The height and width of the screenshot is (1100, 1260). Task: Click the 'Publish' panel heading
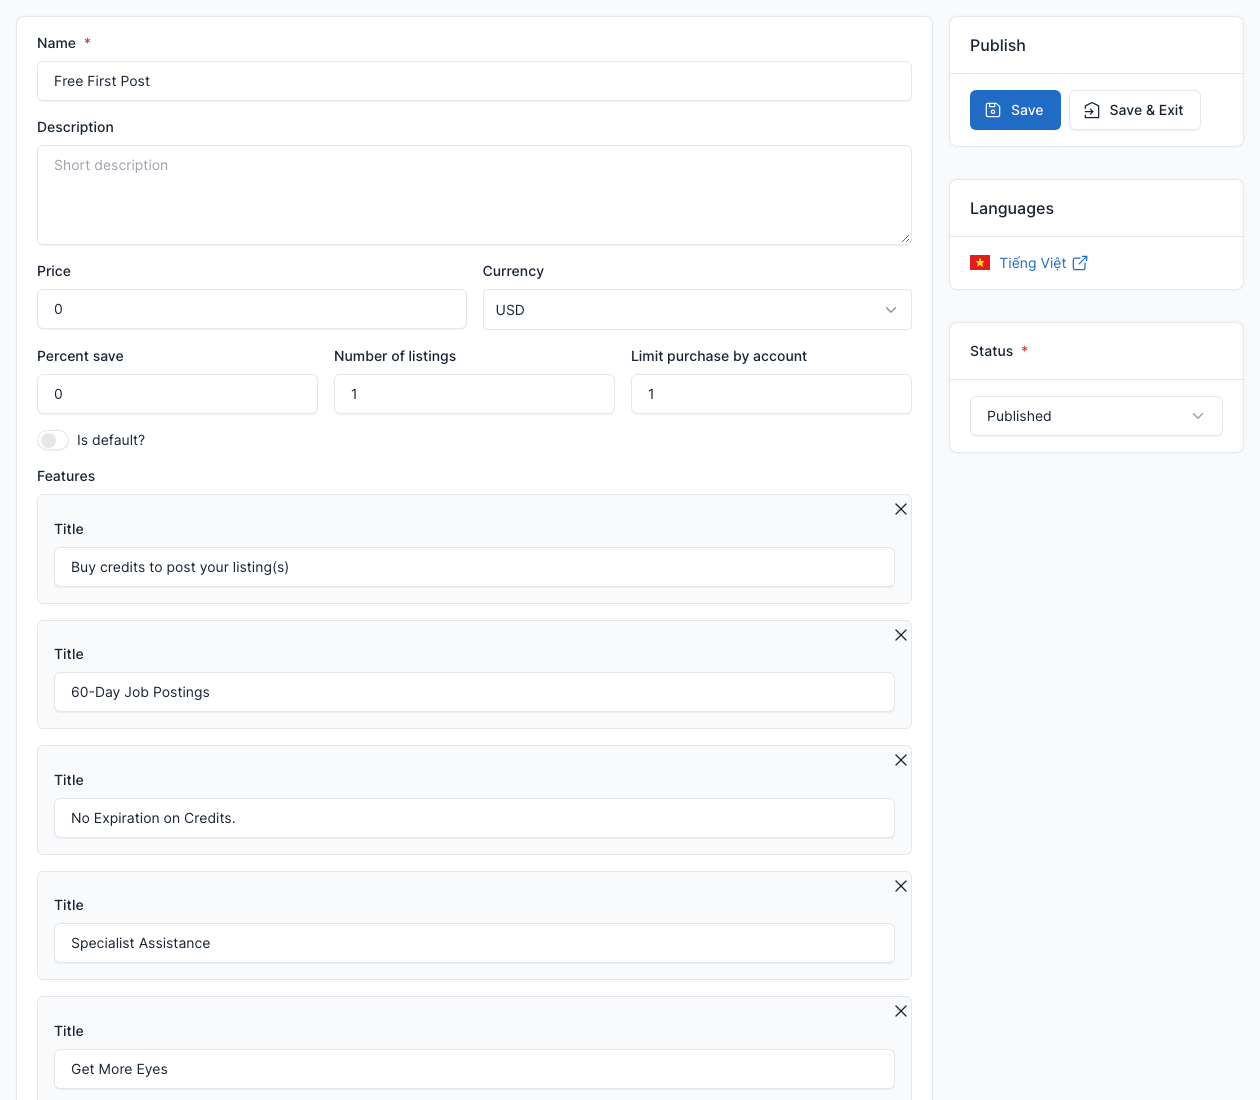[x=998, y=45]
